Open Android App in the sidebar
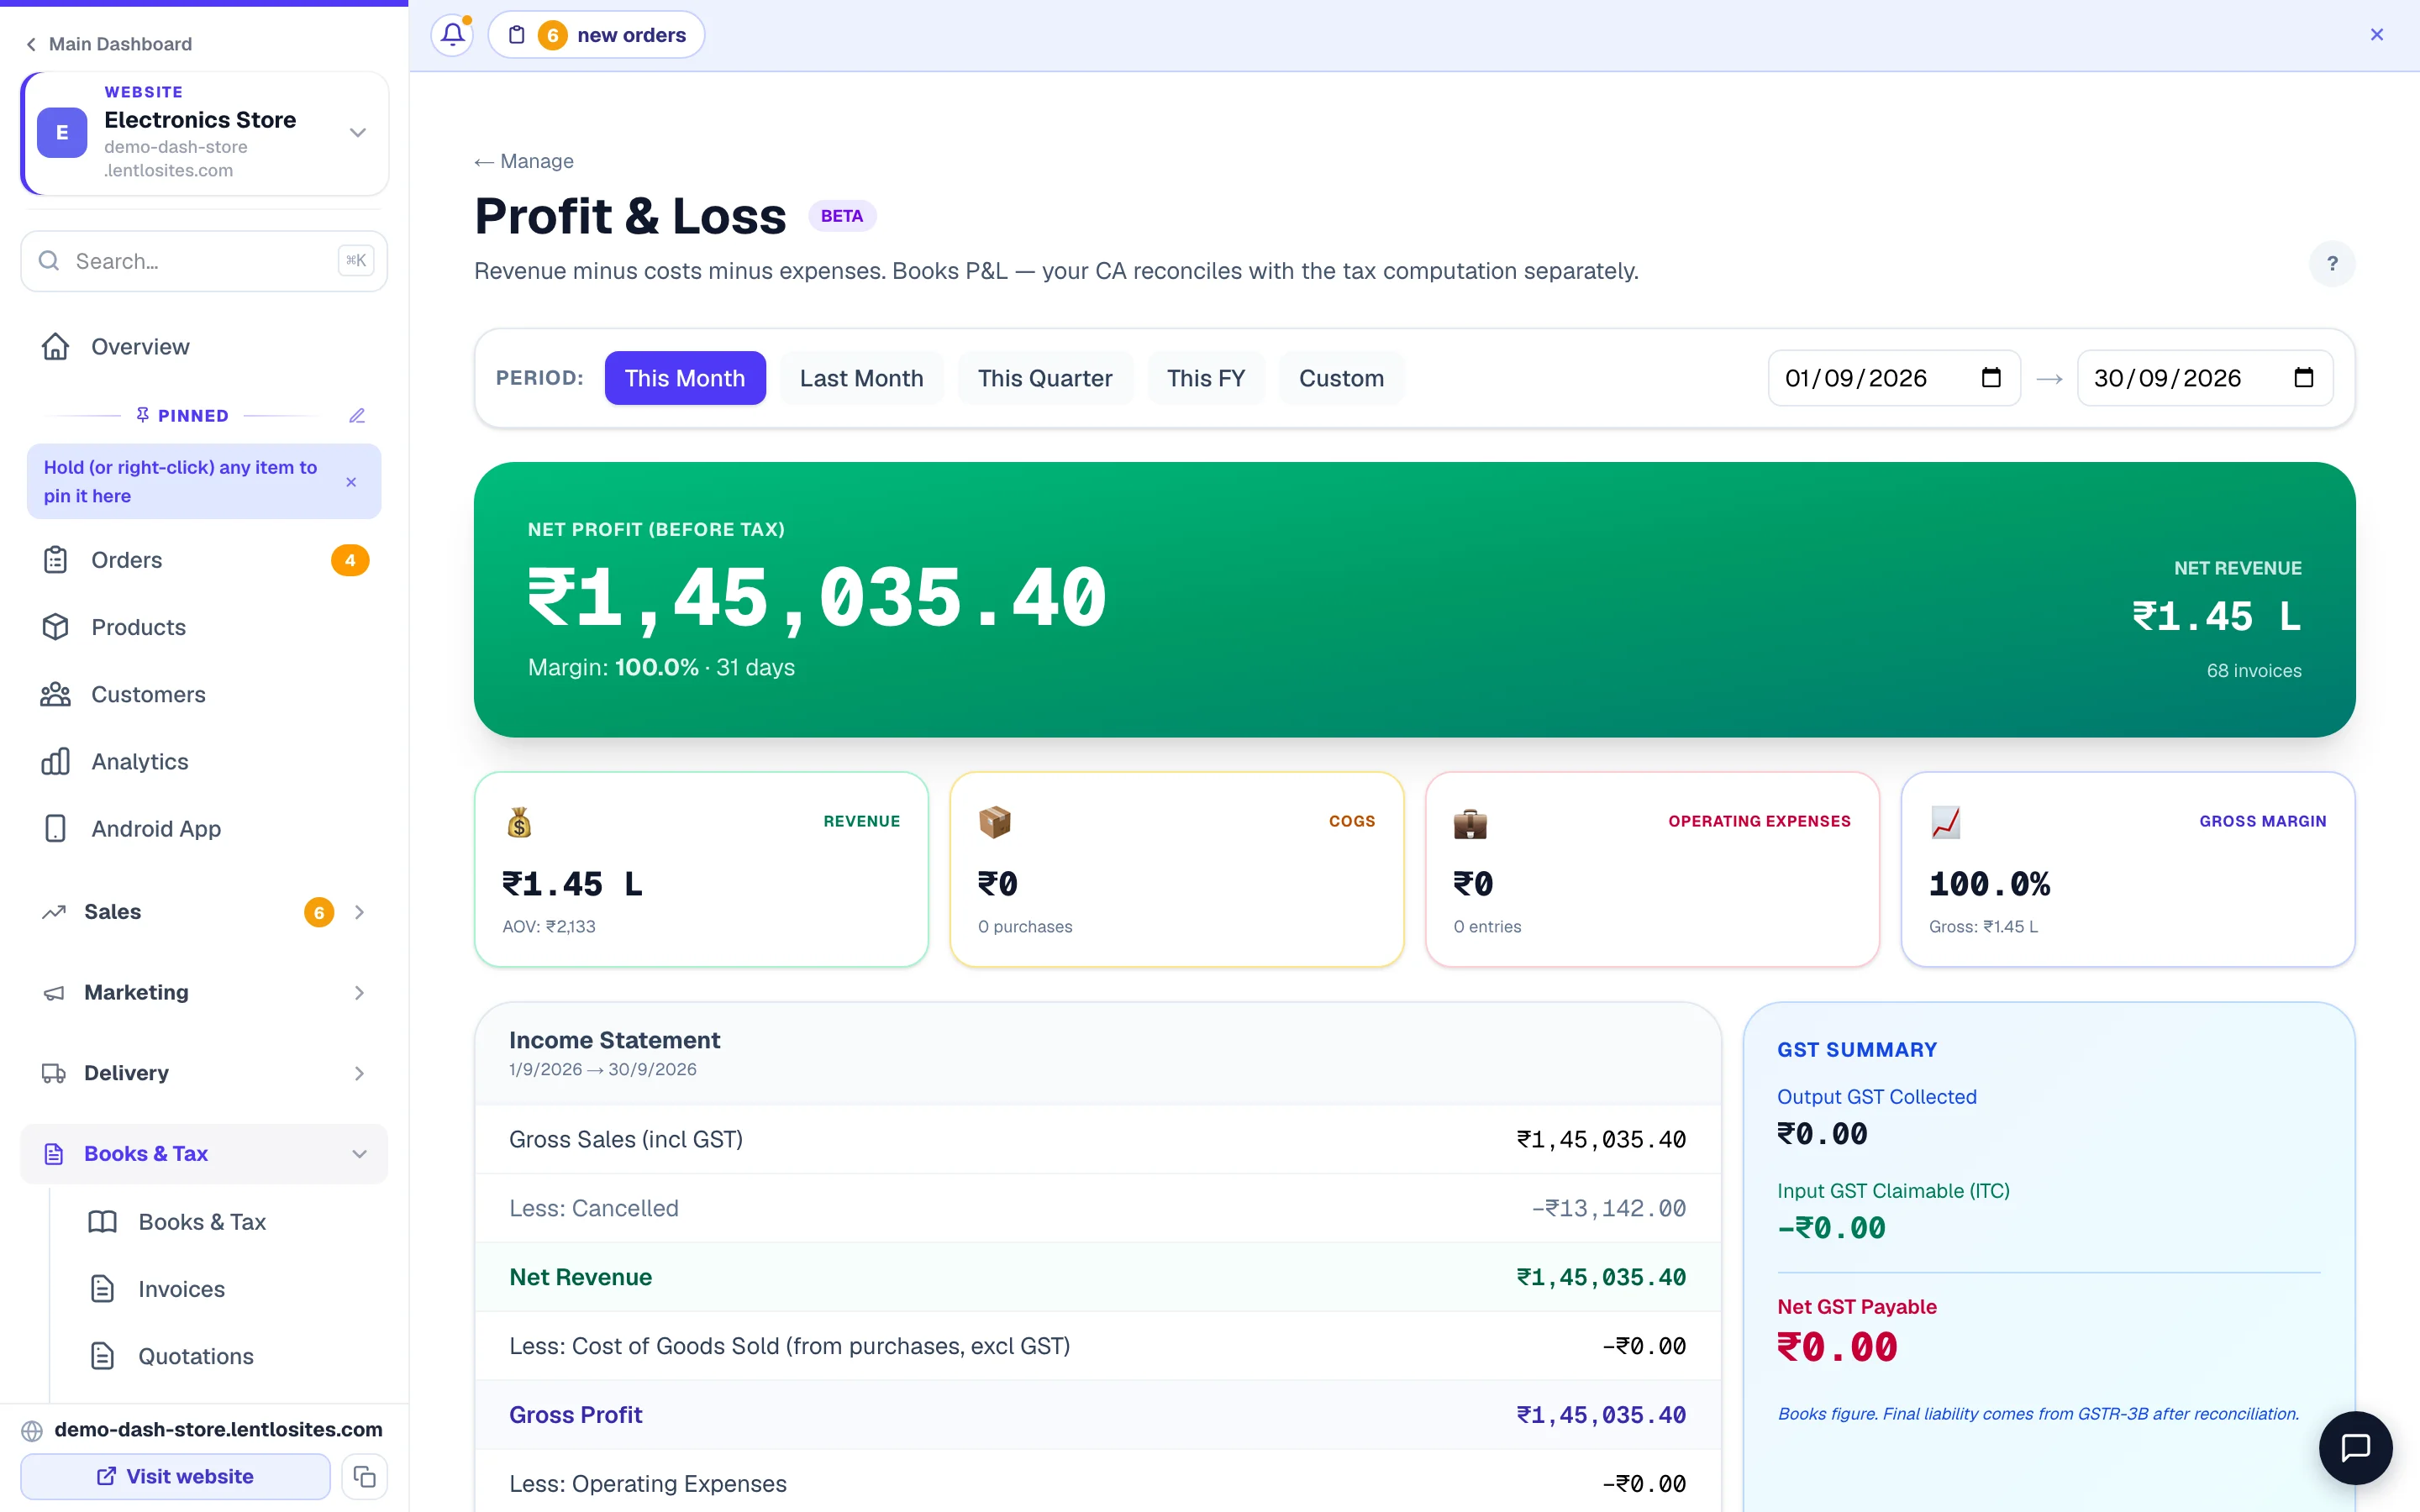Viewport: 2420px width, 1512px height. click(204, 828)
